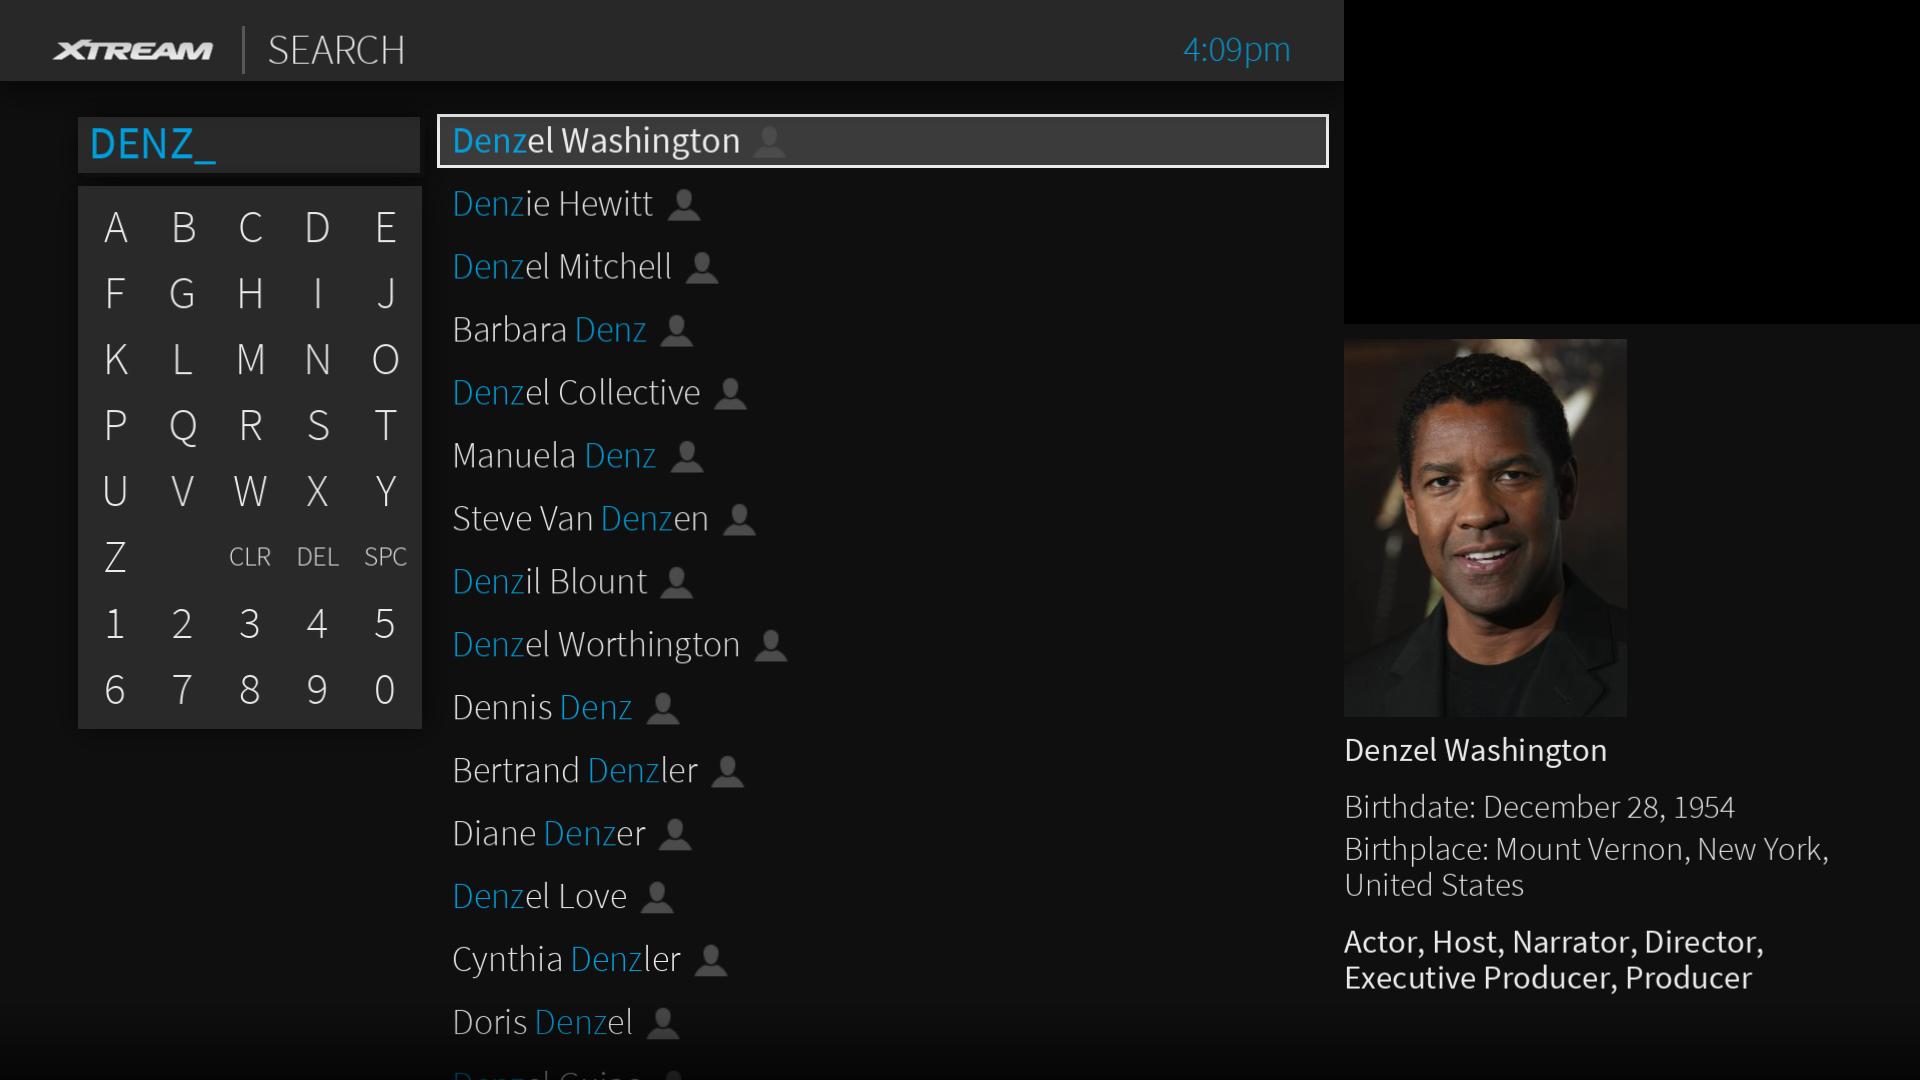This screenshot has width=1920, height=1080.
Task: Select letter A on the keypad
Action: tap(116, 228)
